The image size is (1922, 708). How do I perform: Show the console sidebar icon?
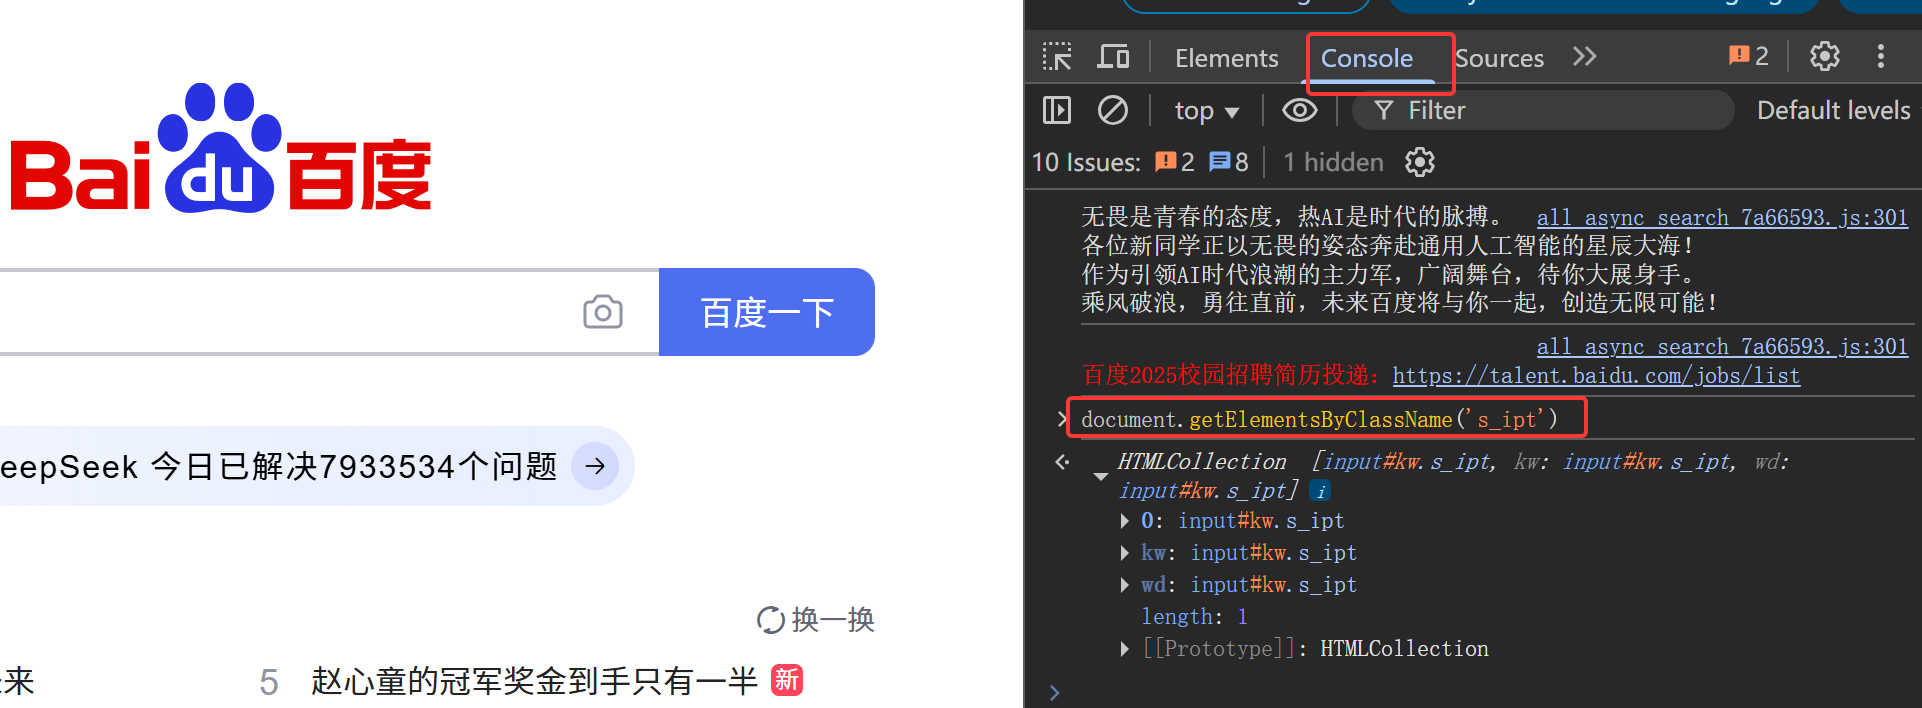click(x=1057, y=110)
